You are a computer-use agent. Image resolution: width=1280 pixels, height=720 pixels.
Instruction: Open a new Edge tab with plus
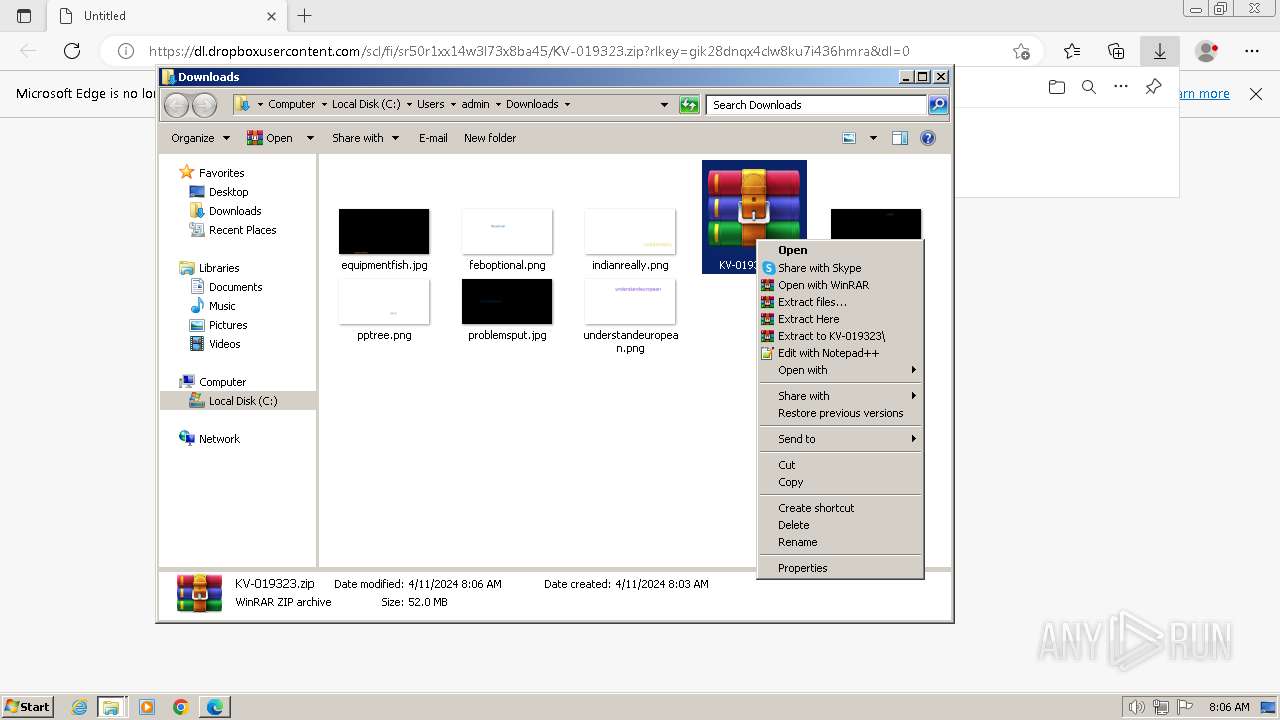coord(305,15)
